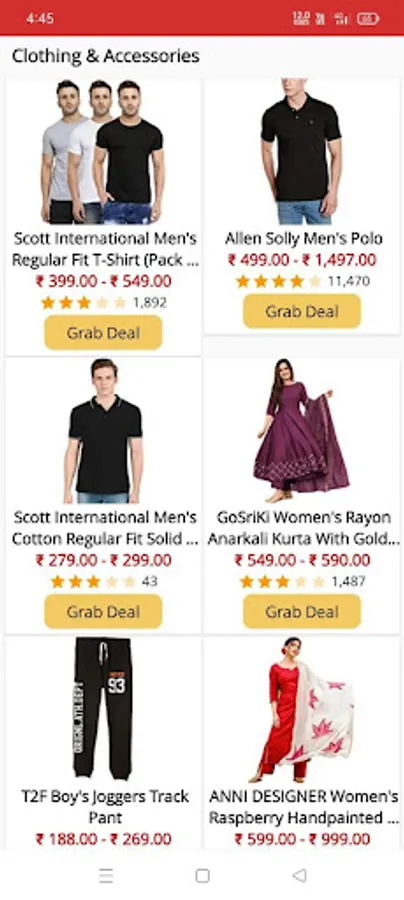This screenshot has height=900, width=404.
Task: Tap the battery icon in status bar
Action: tap(368, 18)
